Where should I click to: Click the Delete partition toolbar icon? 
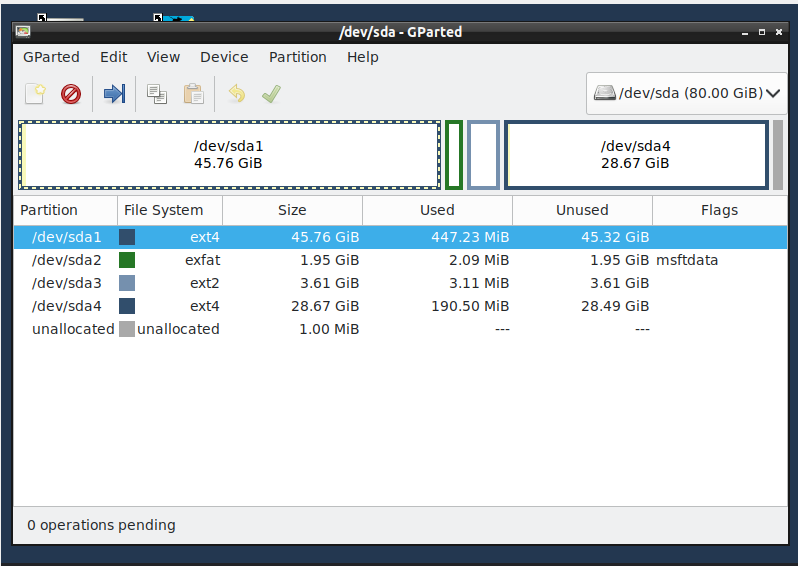71,94
